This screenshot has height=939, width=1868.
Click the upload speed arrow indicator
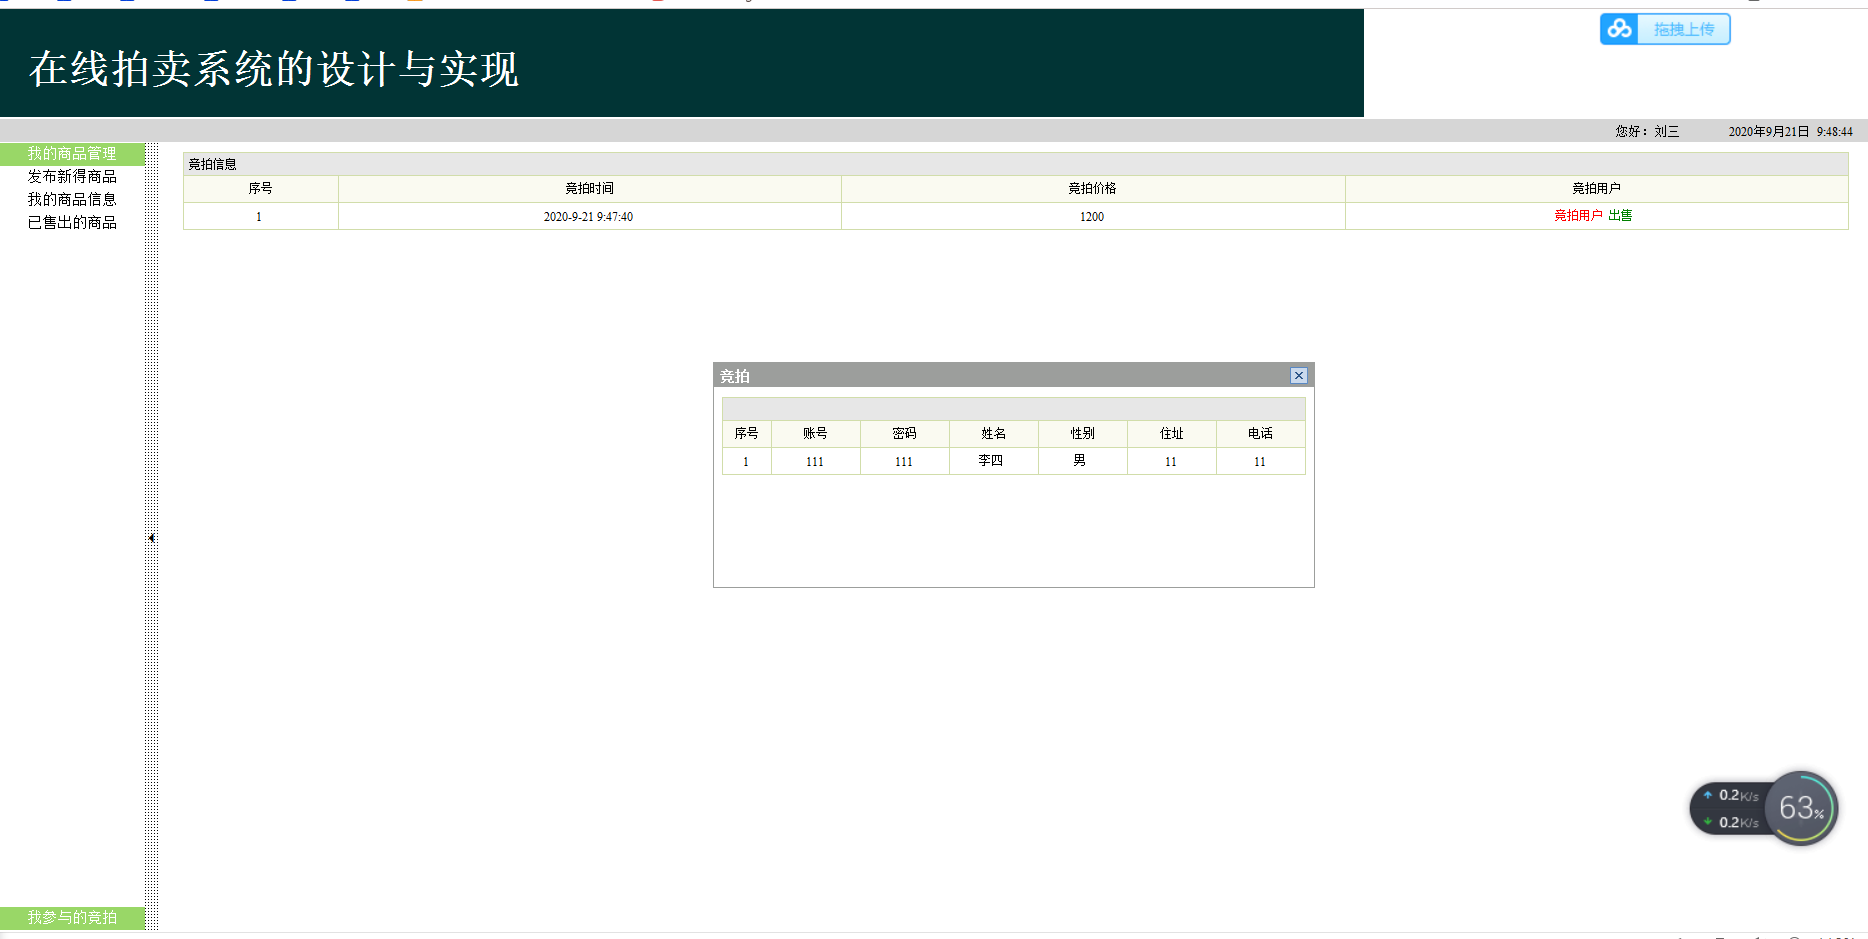(x=1708, y=795)
